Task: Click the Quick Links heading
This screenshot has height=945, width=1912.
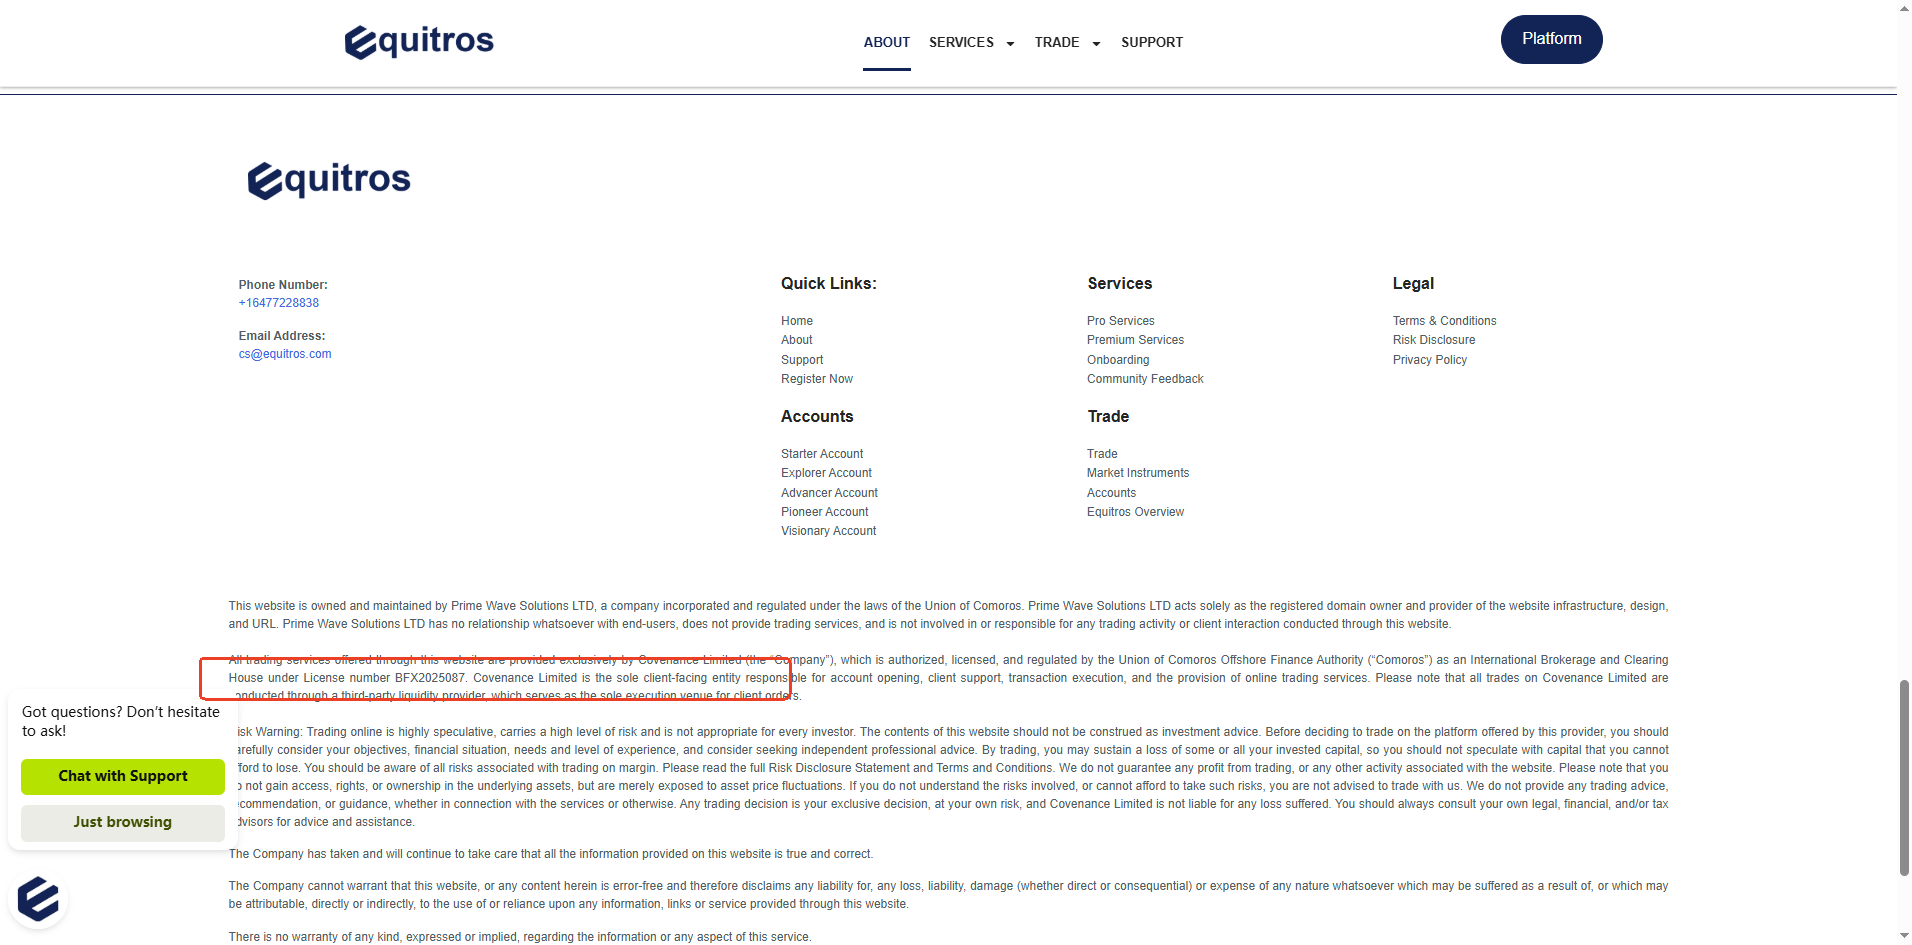Action: pos(829,284)
